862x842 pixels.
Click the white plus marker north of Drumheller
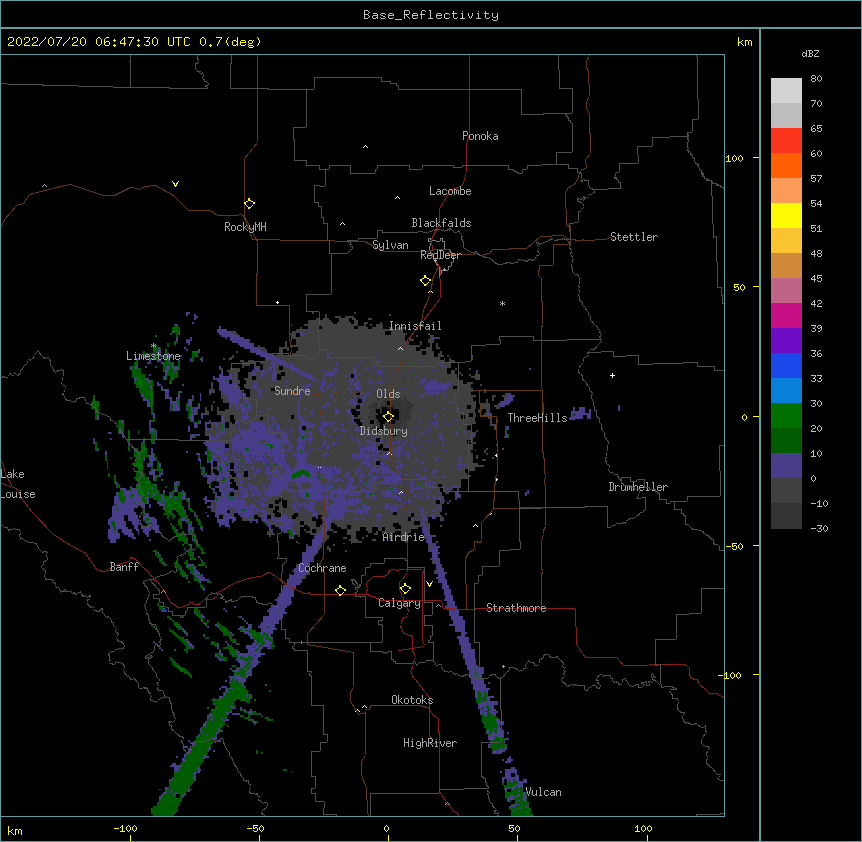coord(612,375)
